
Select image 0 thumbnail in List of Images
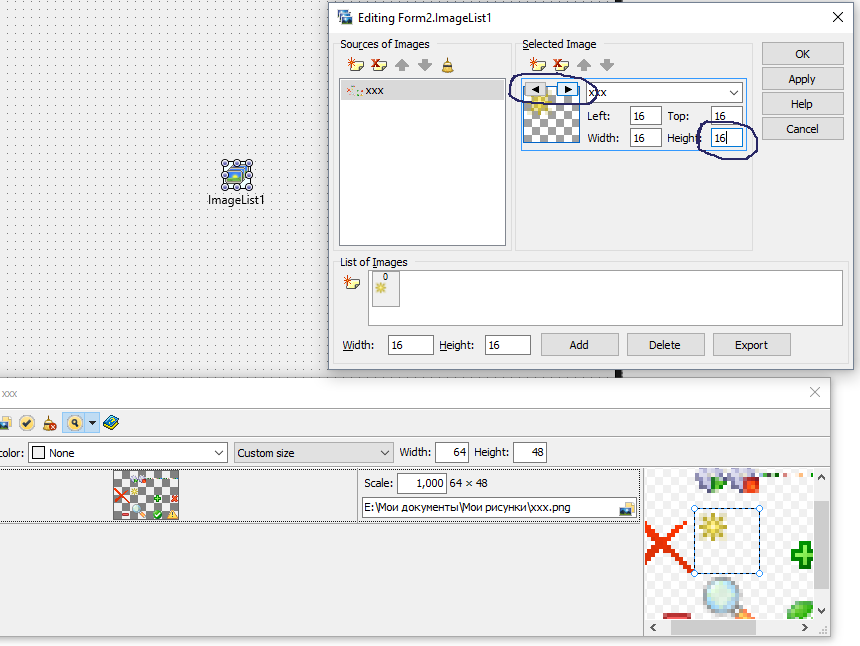click(x=386, y=289)
